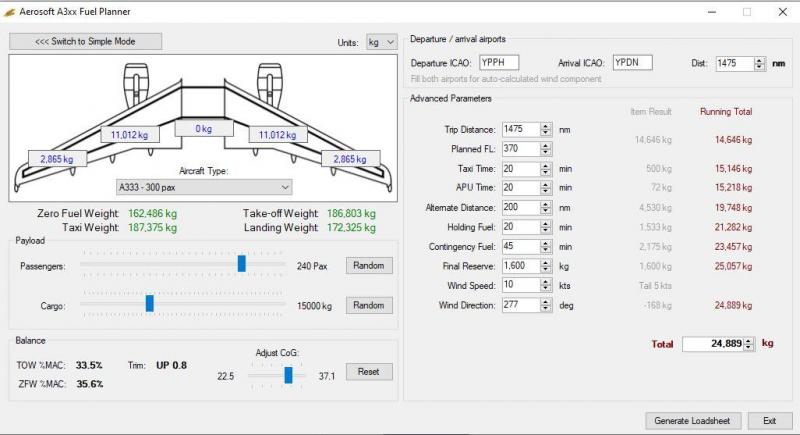Viewport: 800px width, 435px height.
Task: Adjust the Dist spinner arrows
Action: (760, 63)
